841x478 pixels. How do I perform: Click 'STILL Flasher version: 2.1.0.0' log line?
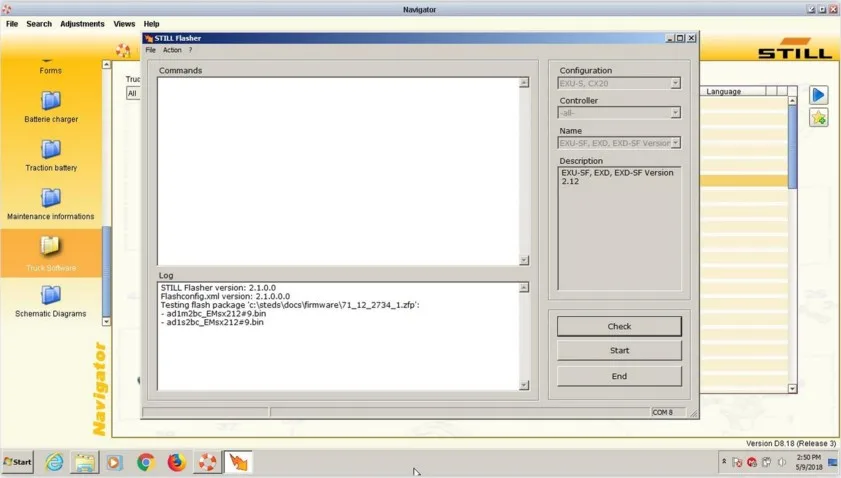pos(218,288)
